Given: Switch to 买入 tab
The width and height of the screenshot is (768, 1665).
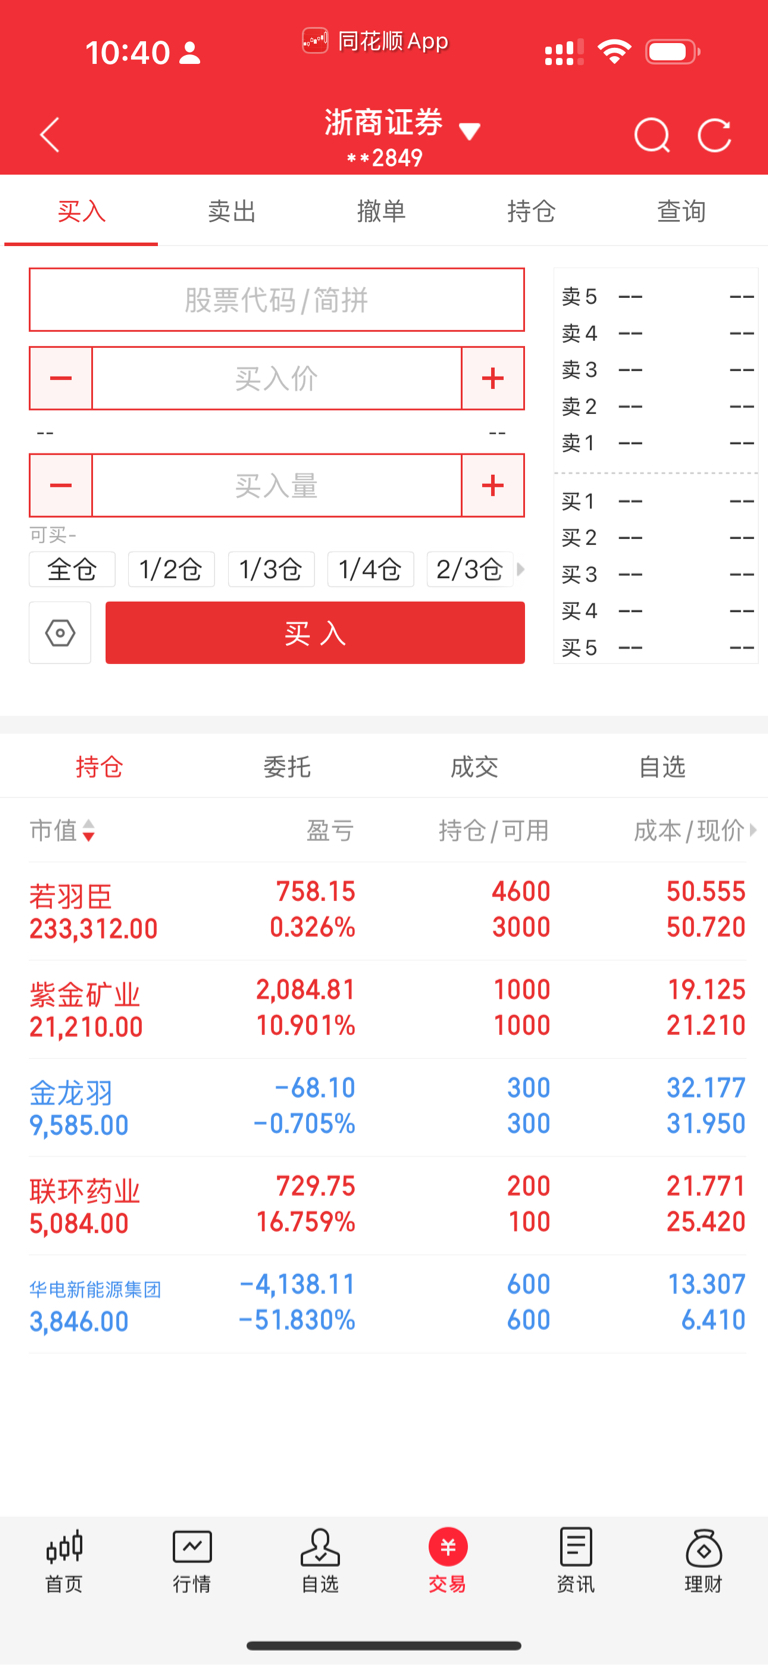Looking at the screenshot, I should pyautogui.click(x=81, y=211).
